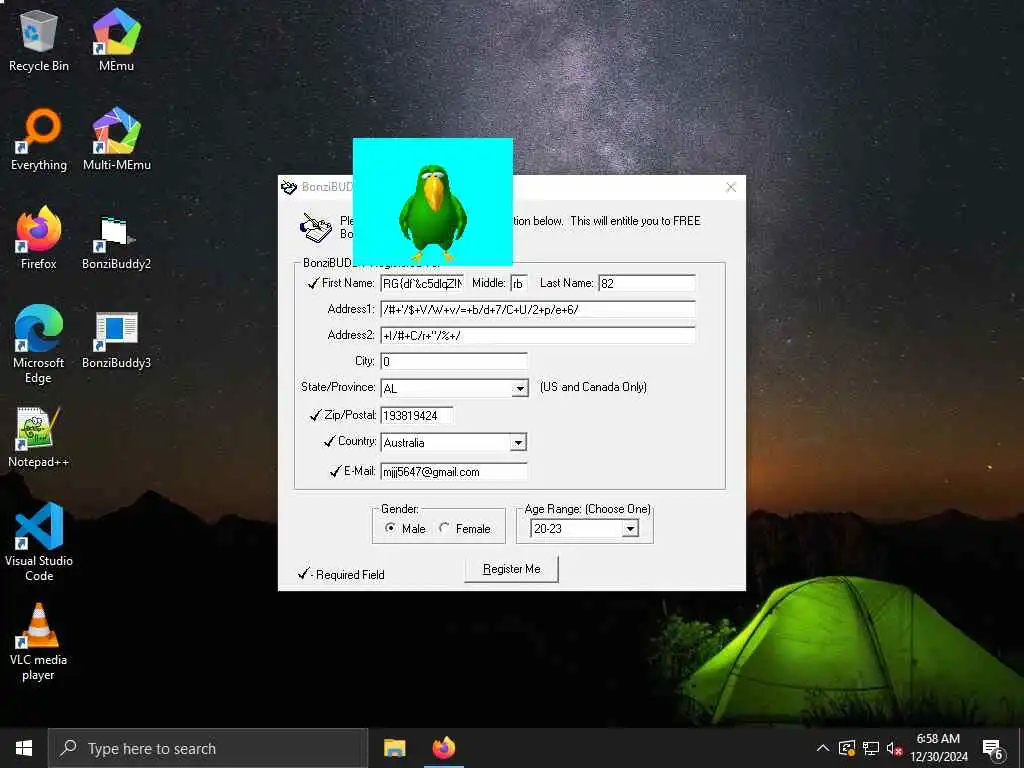Click the Register Me button
This screenshot has width=1024, height=768.
511,569
